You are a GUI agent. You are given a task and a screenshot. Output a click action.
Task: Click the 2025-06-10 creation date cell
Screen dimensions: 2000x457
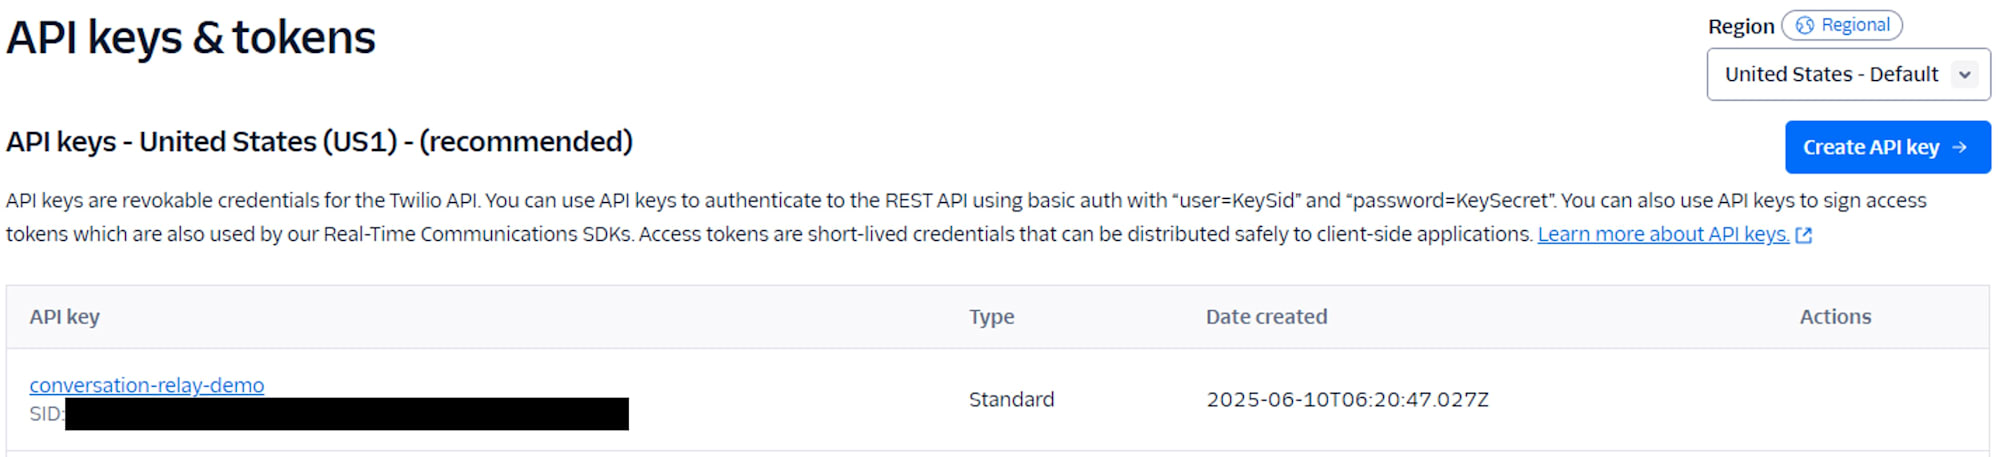tap(1347, 399)
